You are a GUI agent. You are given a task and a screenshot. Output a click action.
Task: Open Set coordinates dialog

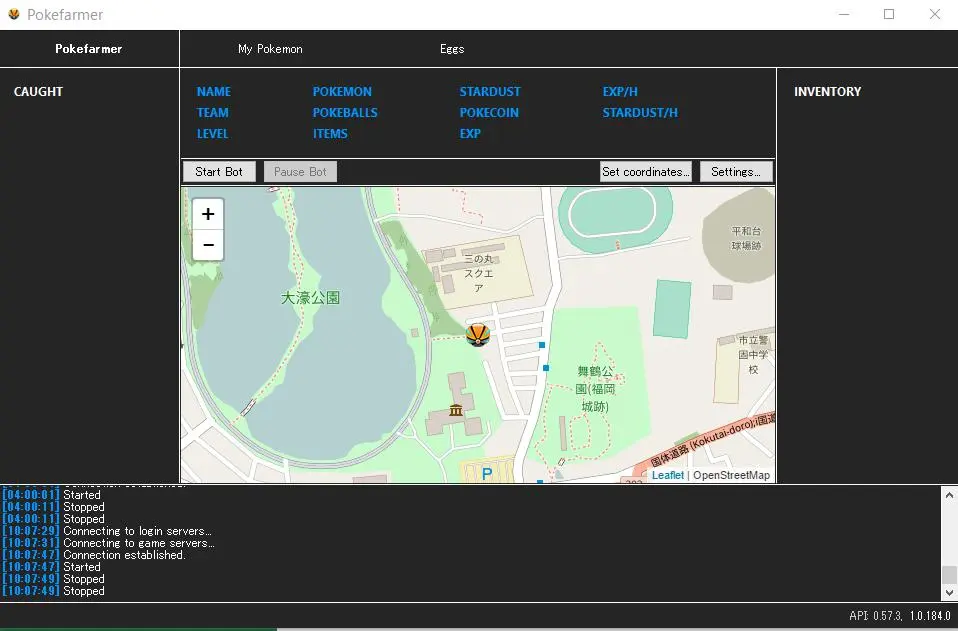(646, 172)
